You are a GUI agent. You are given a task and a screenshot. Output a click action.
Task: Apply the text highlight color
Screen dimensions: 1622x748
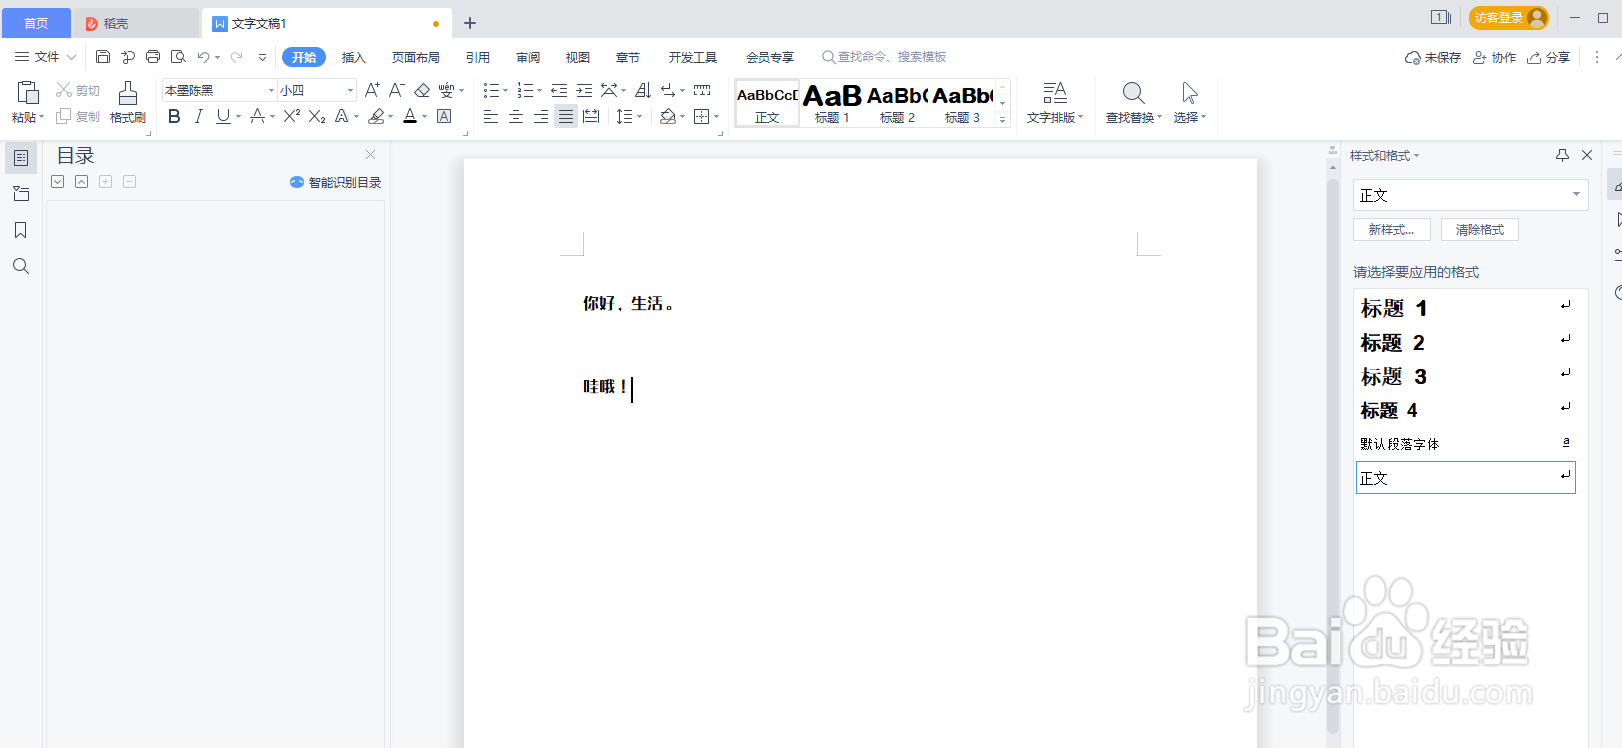(x=376, y=117)
